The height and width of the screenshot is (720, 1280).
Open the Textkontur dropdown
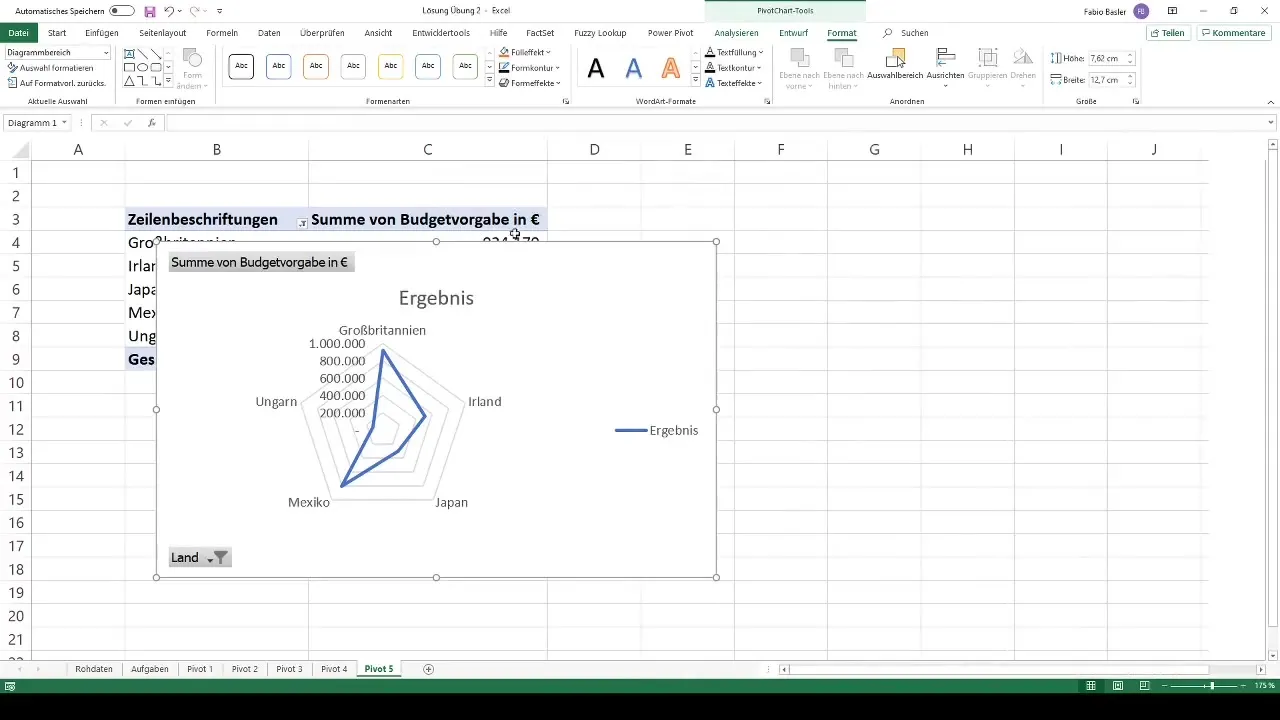(734, 68)
